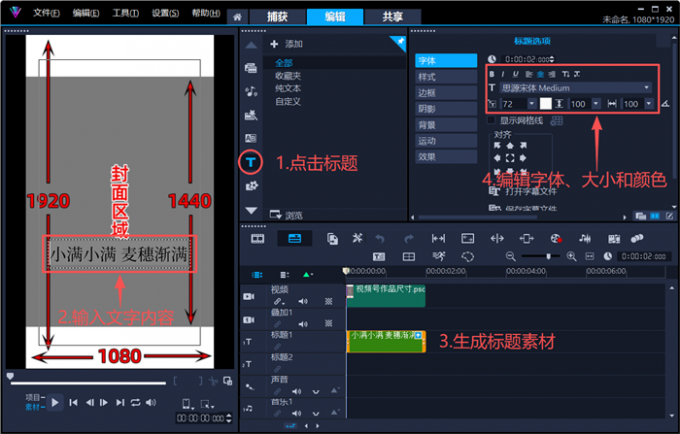The height and width of the screenshot is (434, 680).
Task: Play the preview
Action: (x=55, y=402)
